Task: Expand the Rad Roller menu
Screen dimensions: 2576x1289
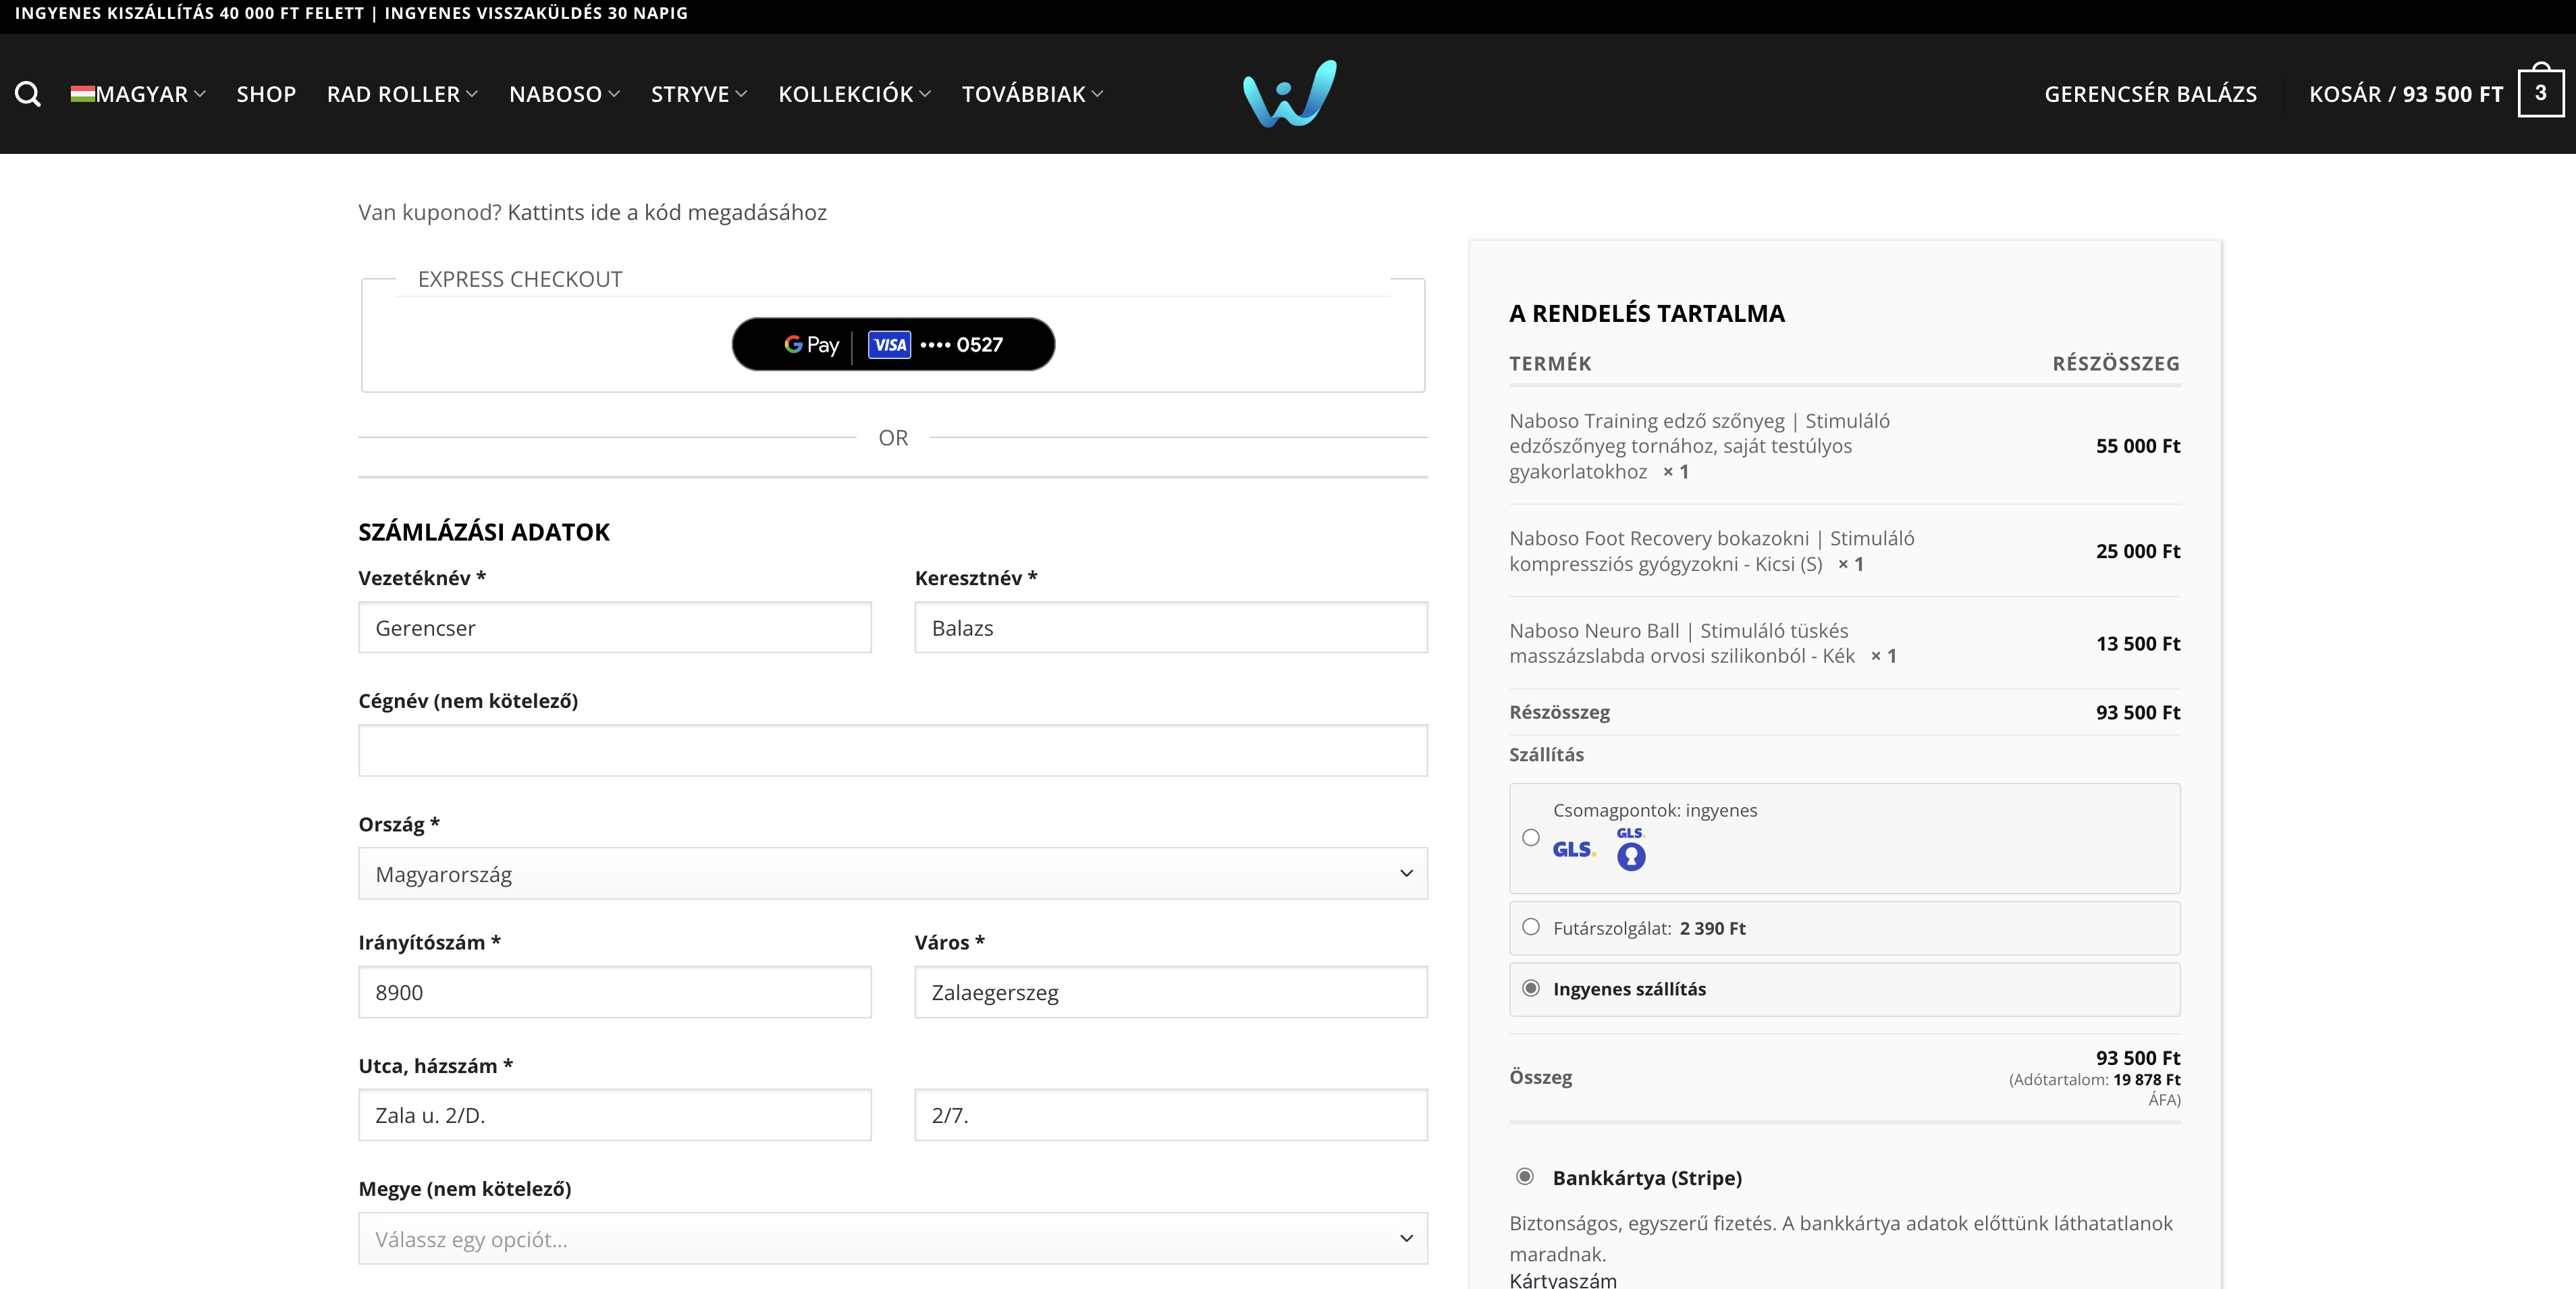Action: tap(402, 94)
